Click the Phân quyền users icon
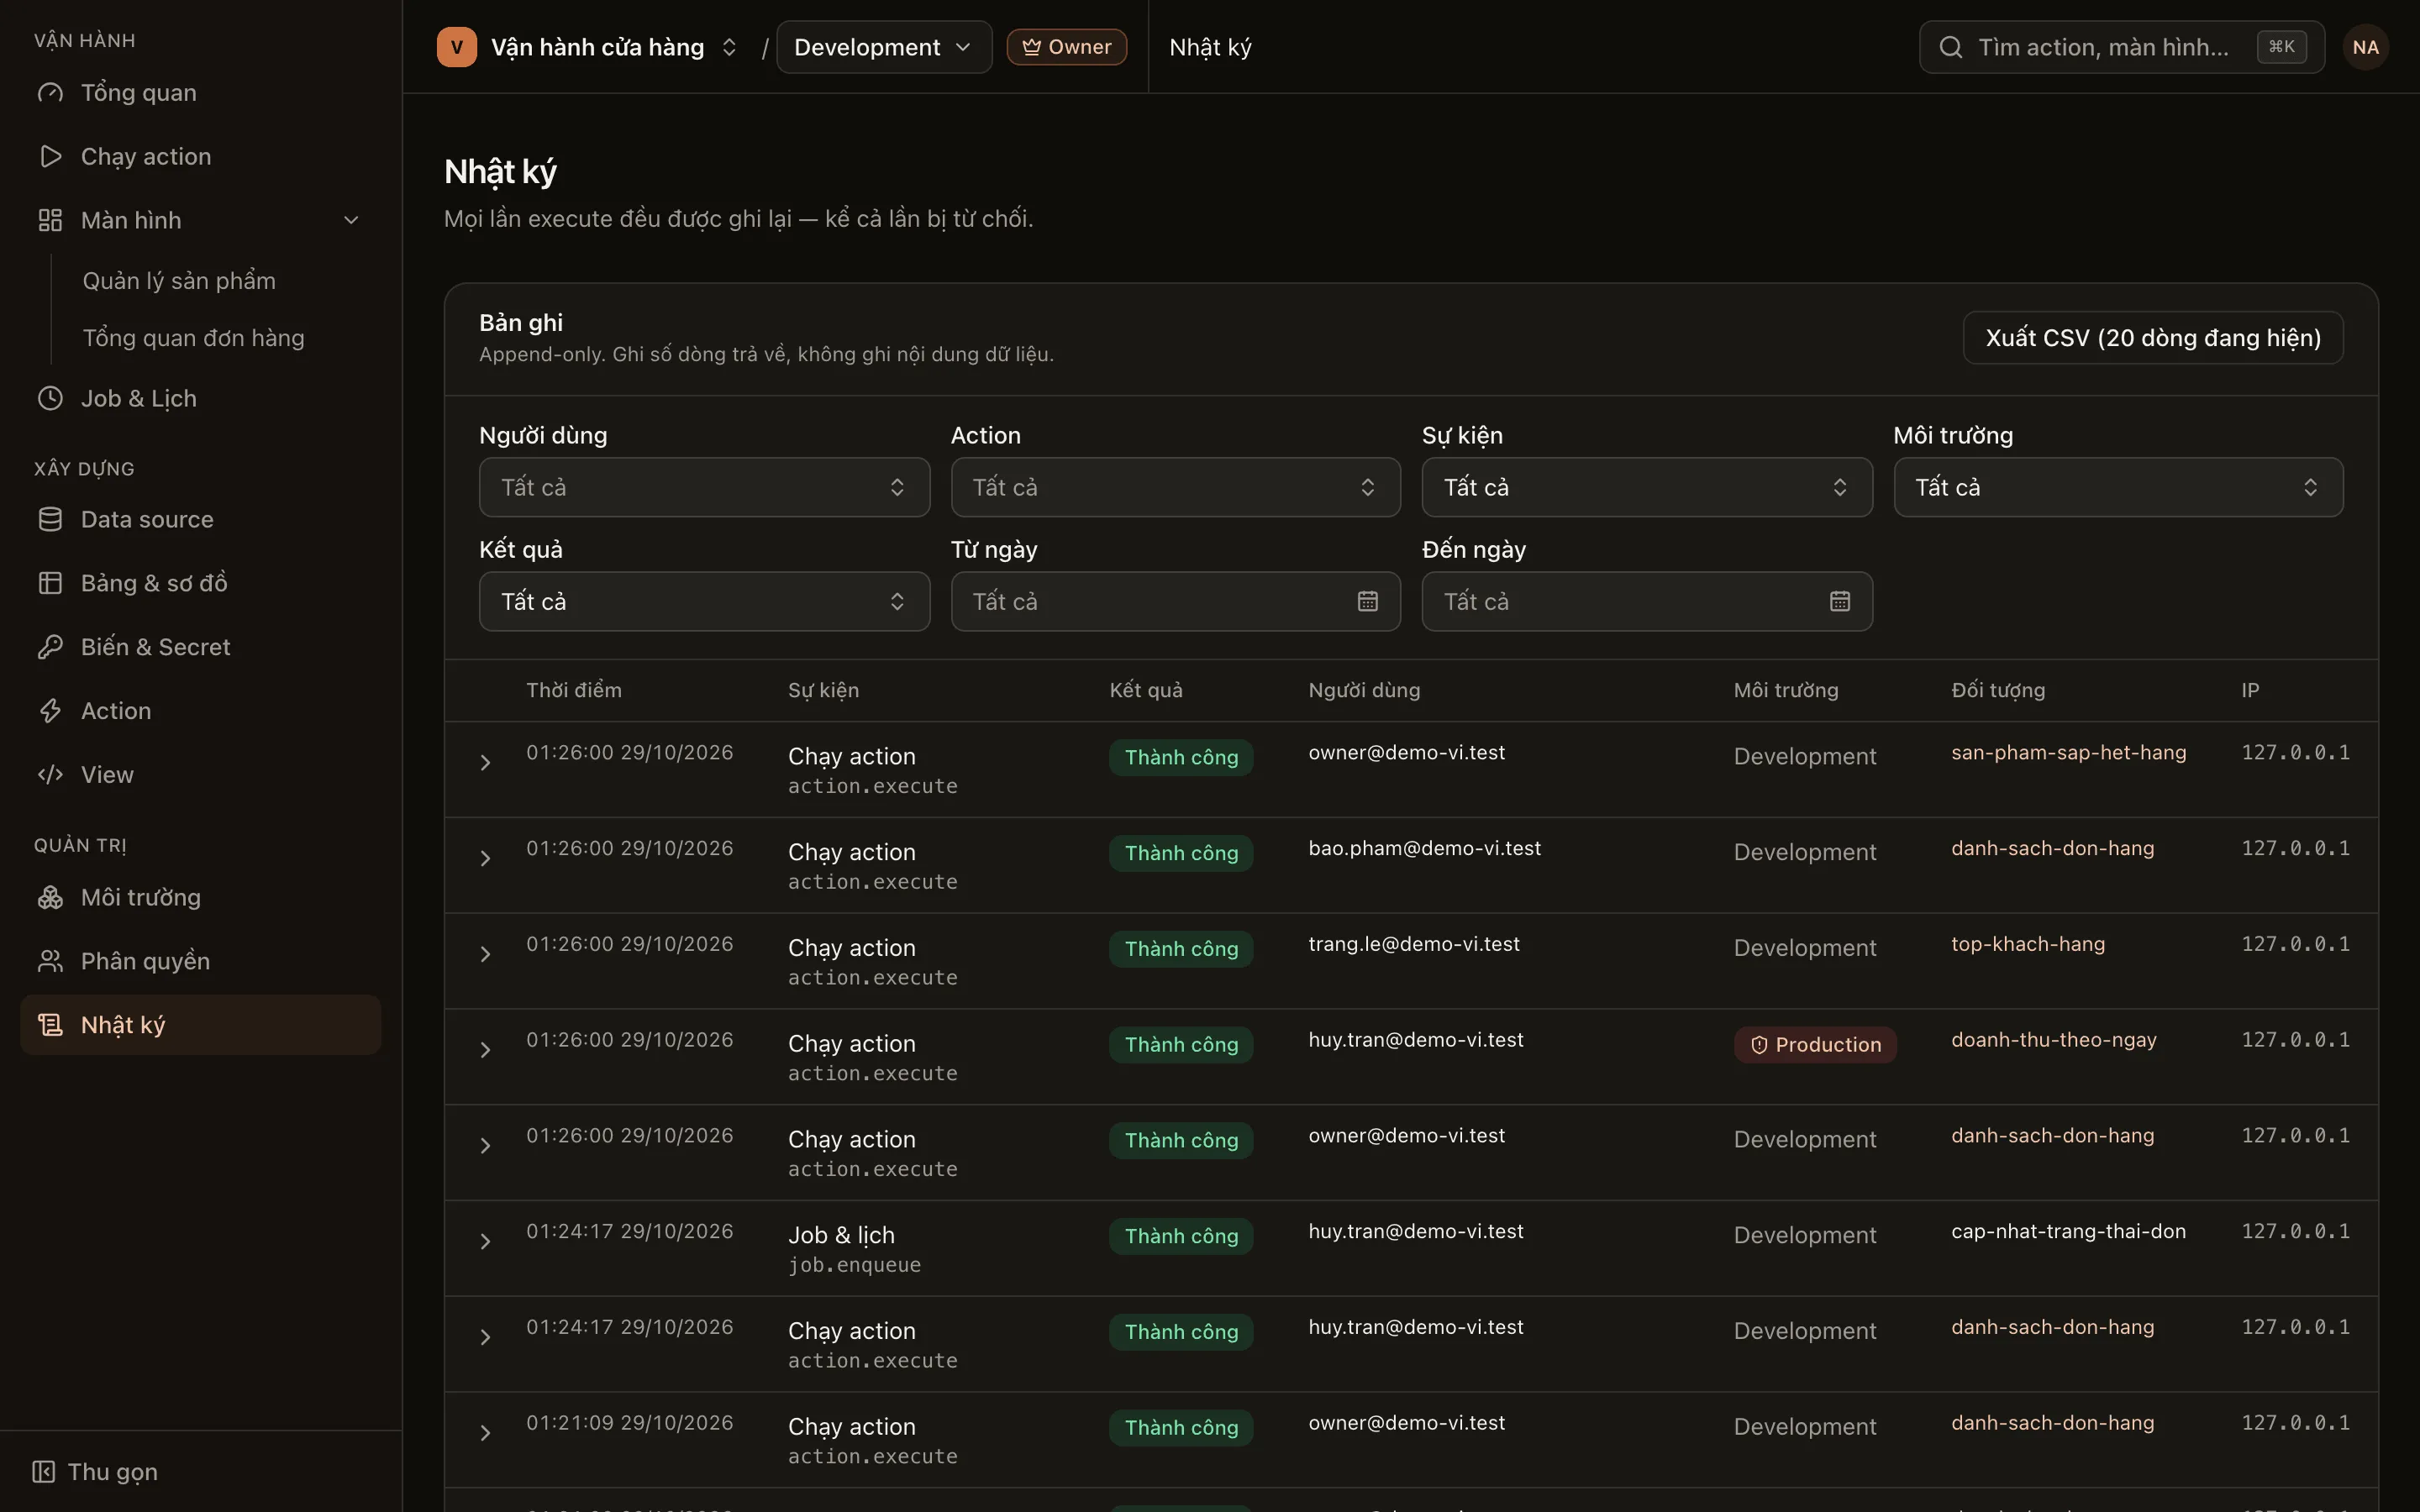2420x1512 pixels. [x=50, y=961]
